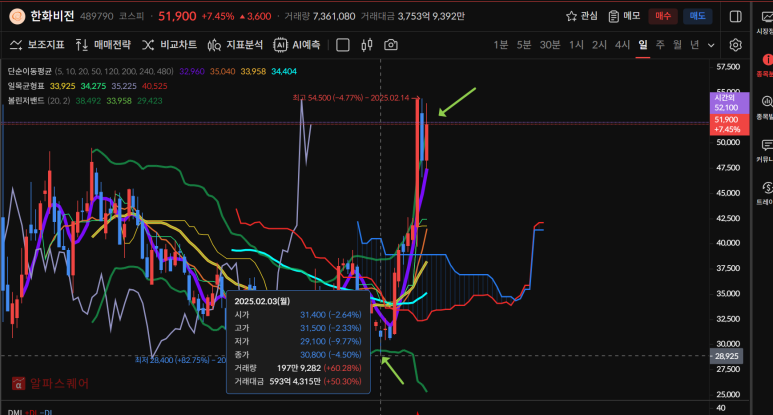Click the 볼린저밴드 indicator label
Screen dimensions: 773x415
coord(26,101)
